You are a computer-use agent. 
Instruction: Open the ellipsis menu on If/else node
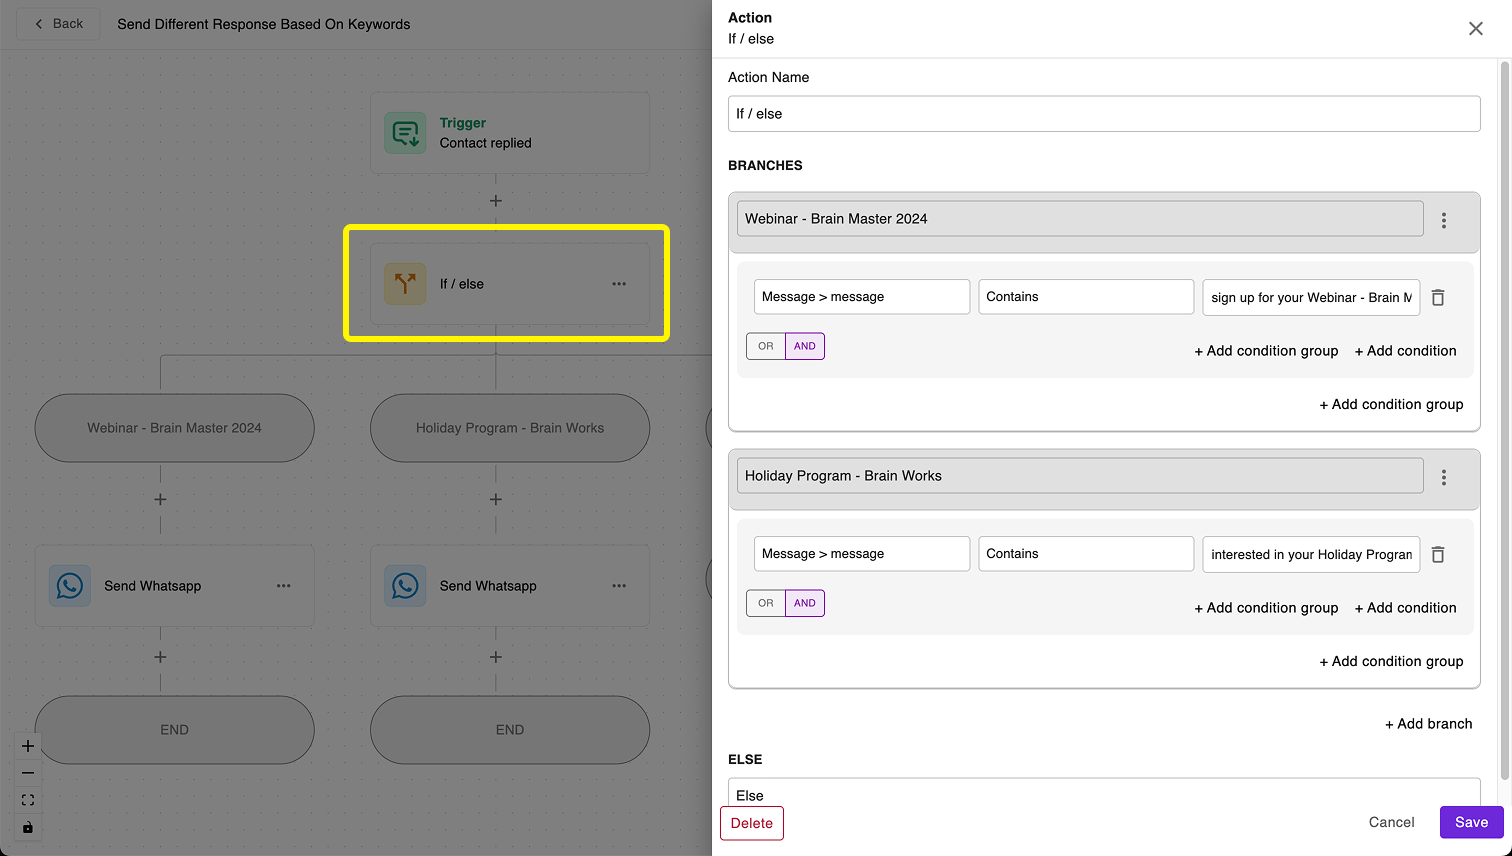pos(619,284)
